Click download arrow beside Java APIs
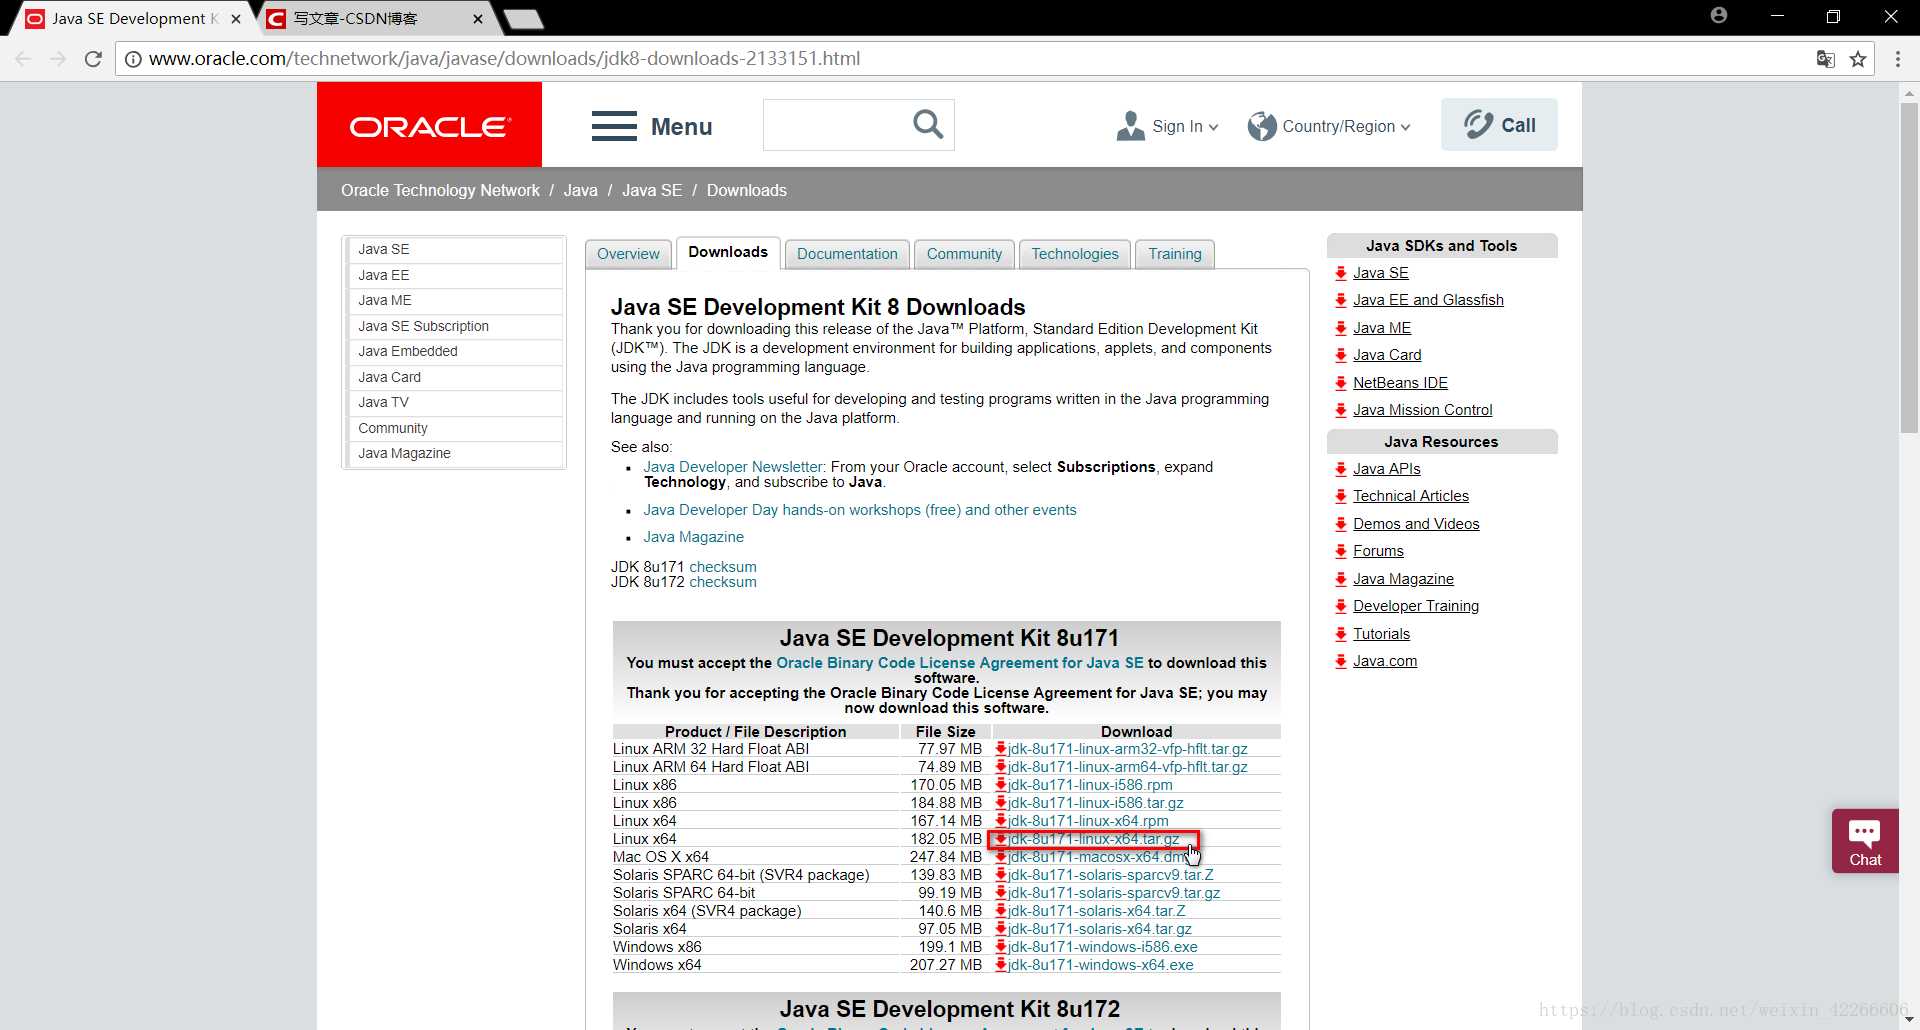 click(x=1341, y=469)
